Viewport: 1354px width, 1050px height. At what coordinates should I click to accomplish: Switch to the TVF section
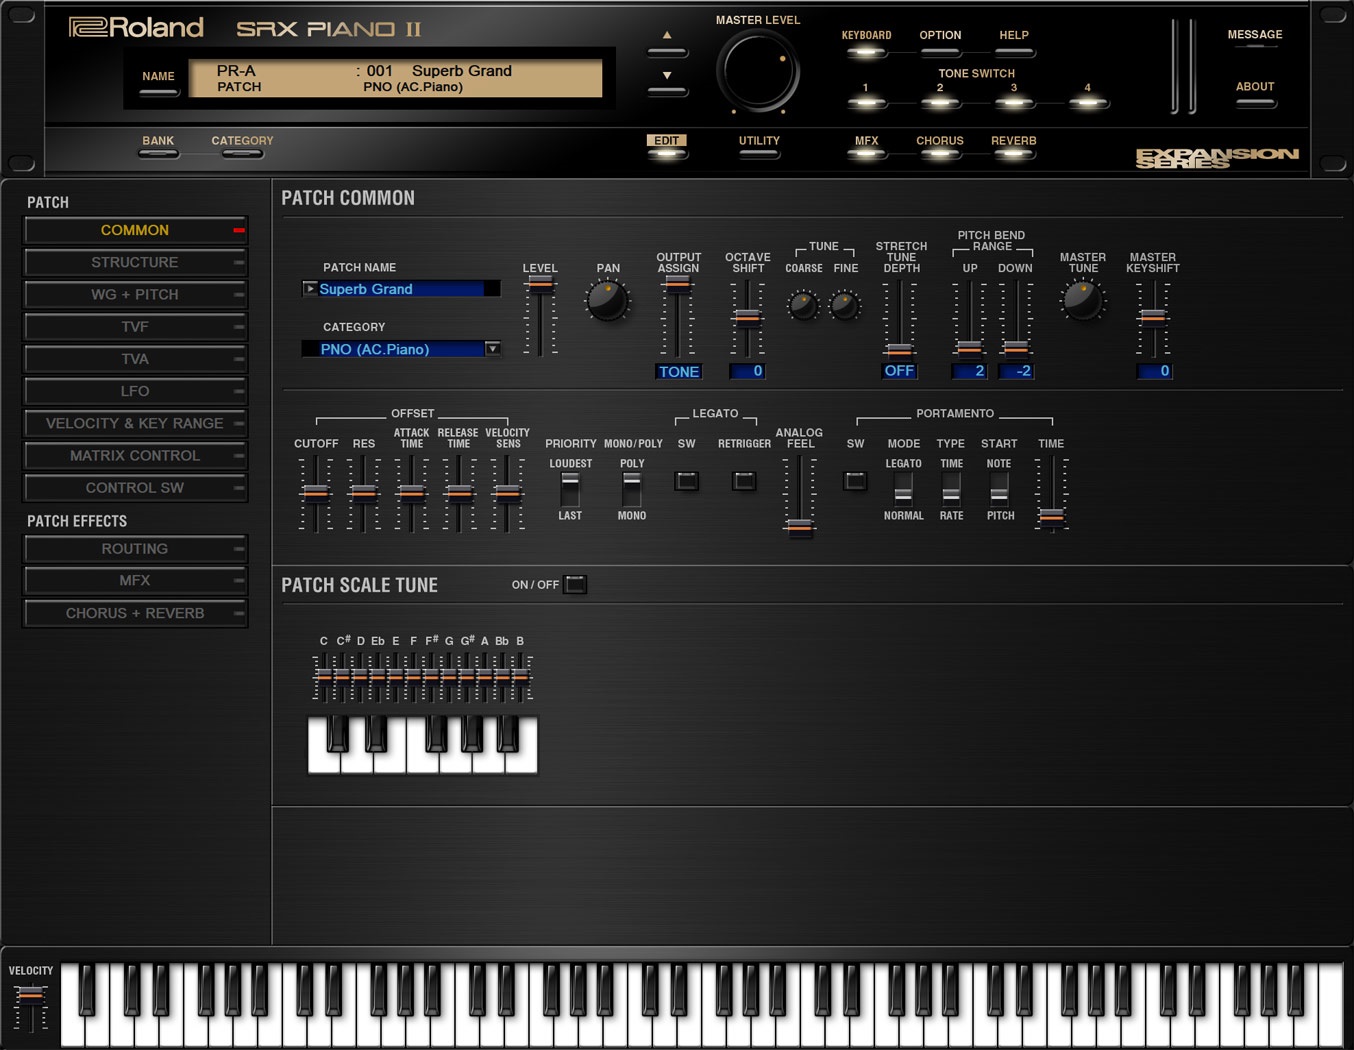click(x=135, y=327)
